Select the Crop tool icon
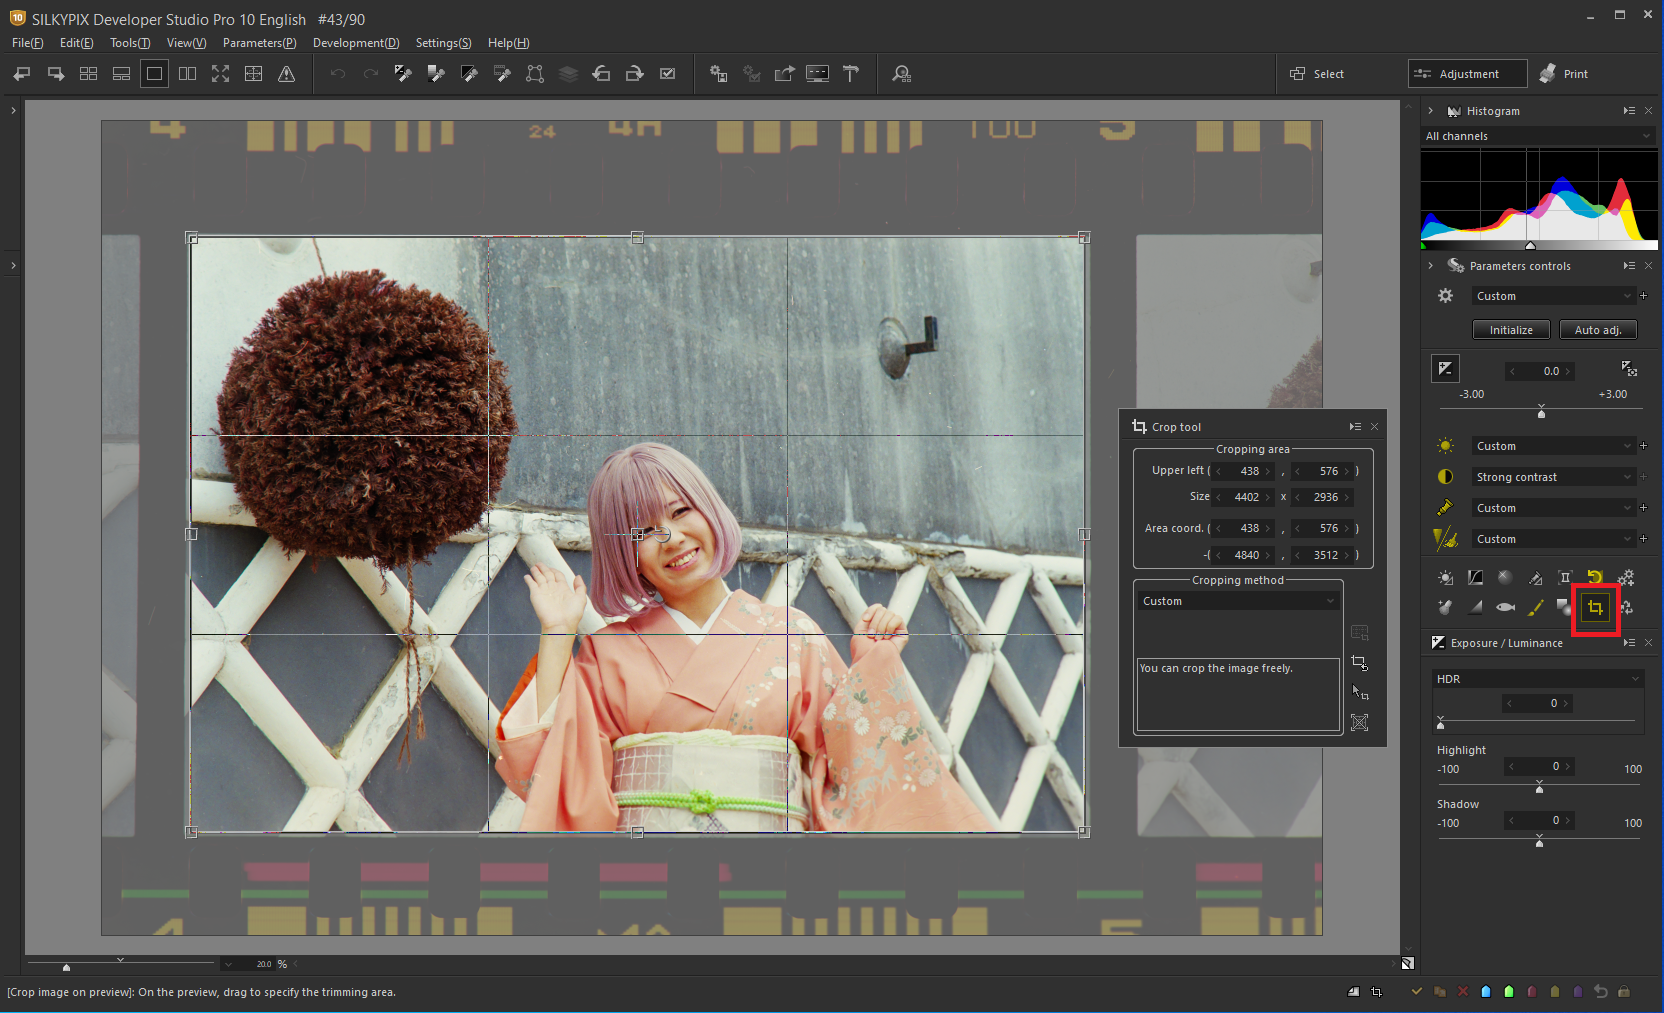This screenshot has width=1664, height=1013. point(1595,607)
